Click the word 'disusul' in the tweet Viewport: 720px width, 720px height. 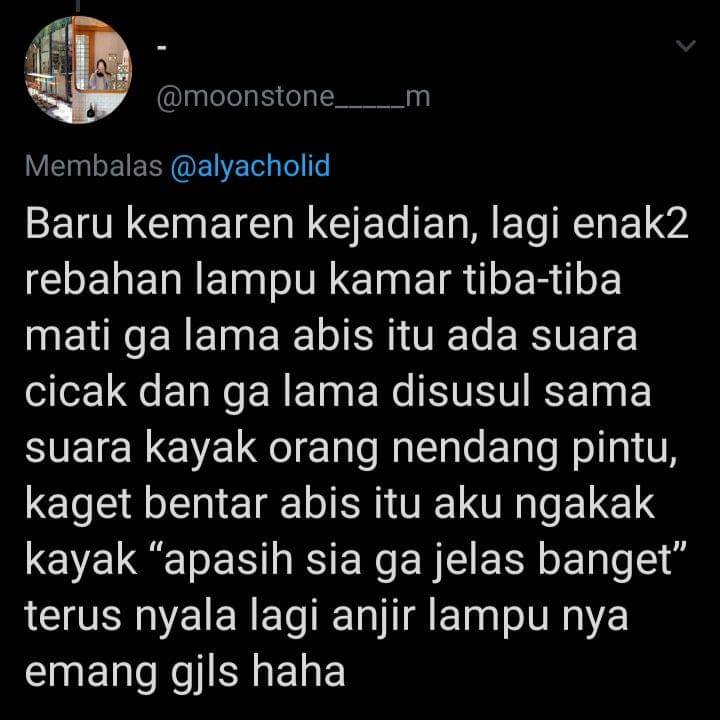(x=461, y=393)
